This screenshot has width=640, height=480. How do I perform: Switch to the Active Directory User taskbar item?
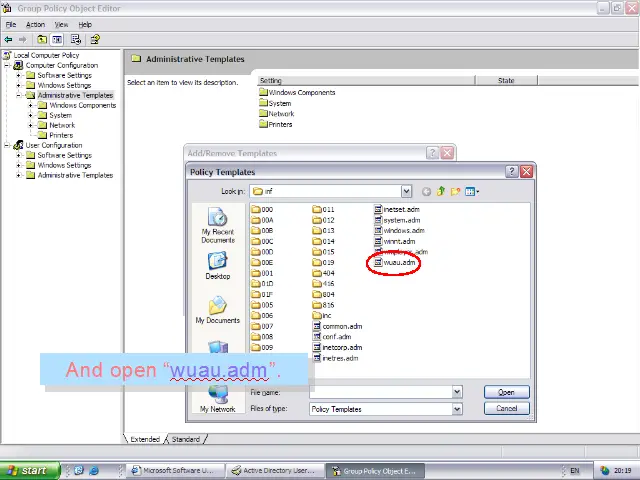pos(275,471)
